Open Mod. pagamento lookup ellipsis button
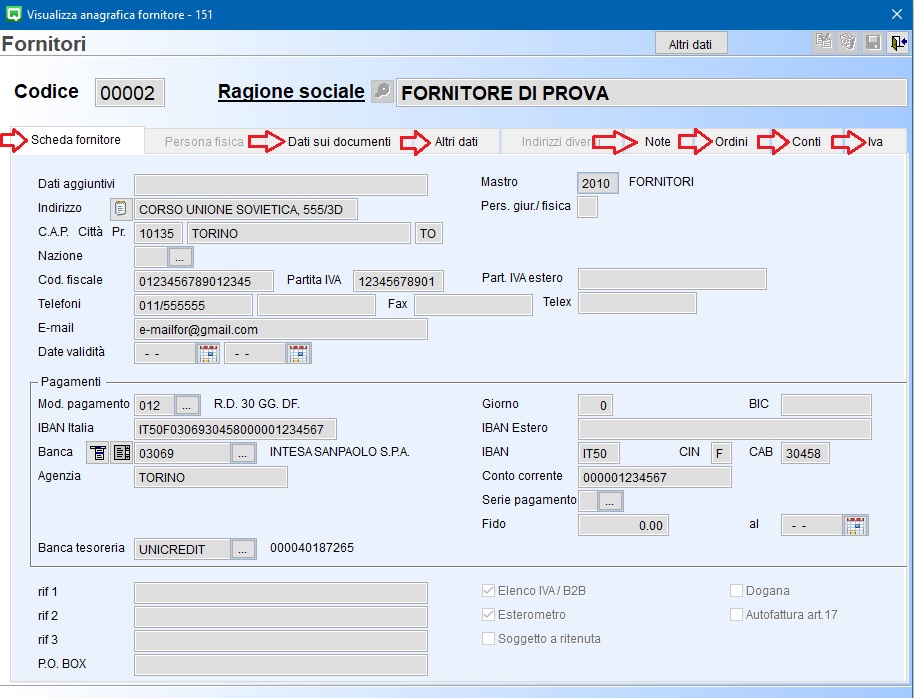 pos(187,405)
